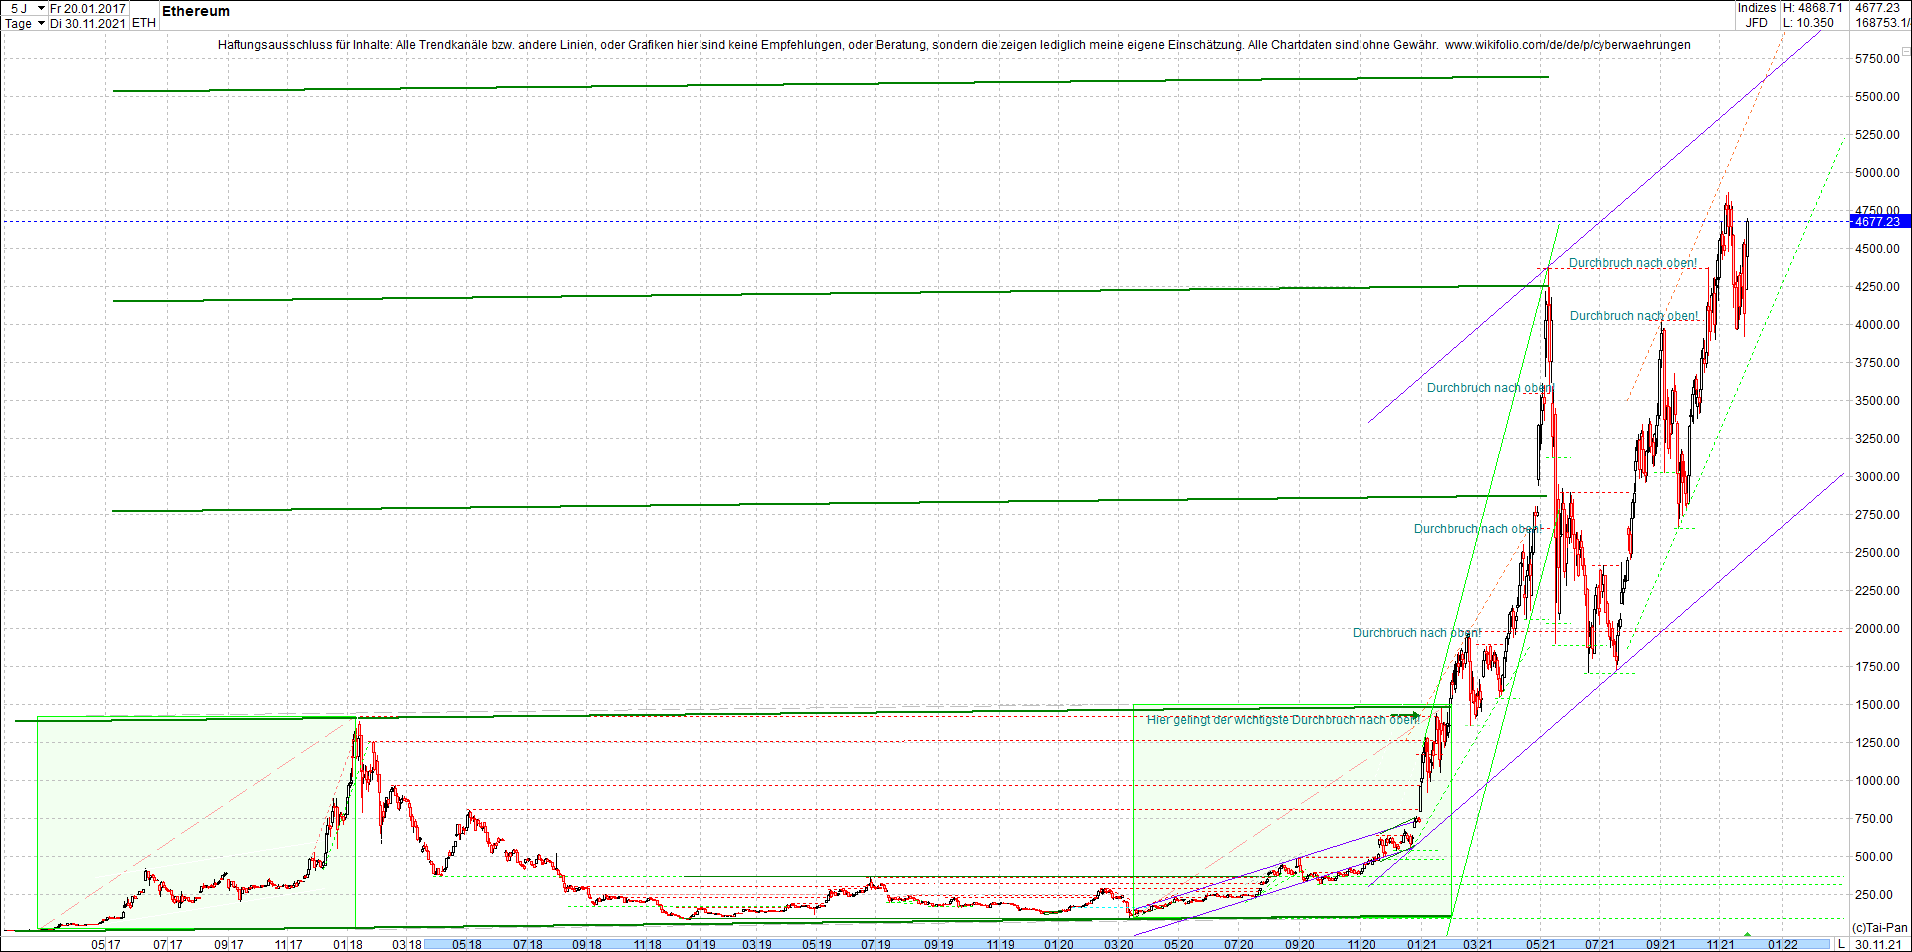Click the Indizes label in the header

click(x=1757, y=8)
